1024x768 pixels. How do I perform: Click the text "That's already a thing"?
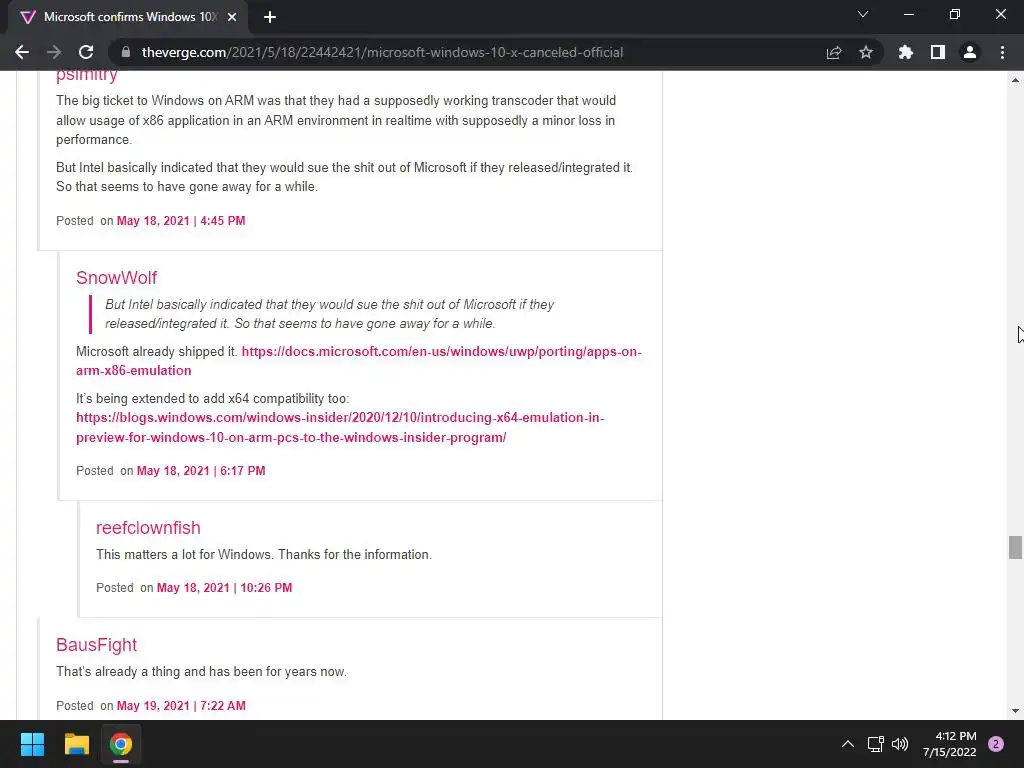click(x=118, y=672)
